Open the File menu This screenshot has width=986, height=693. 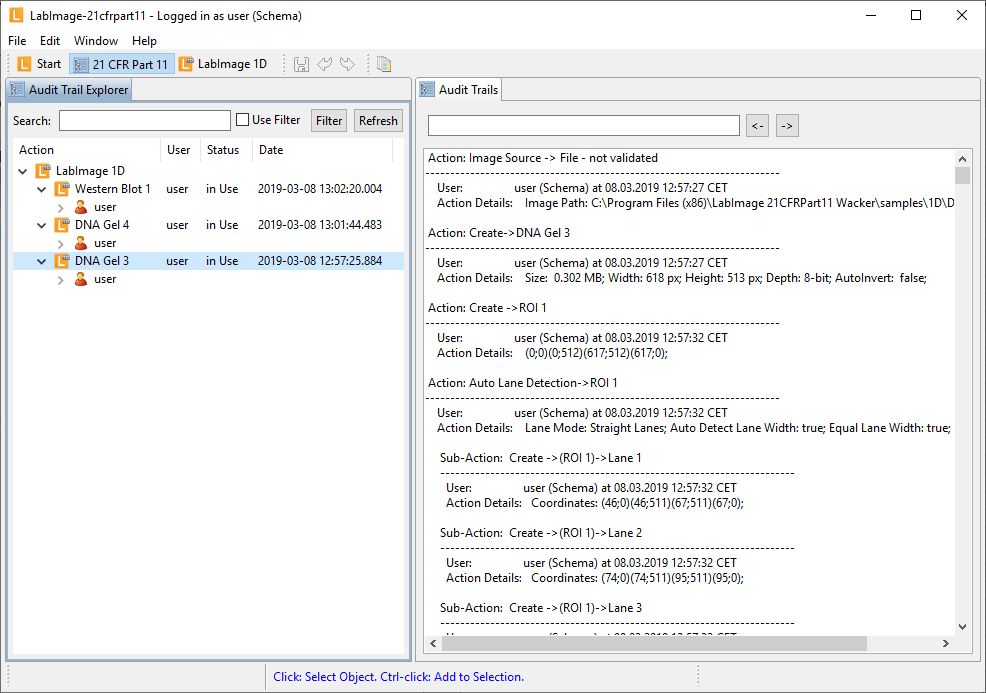point(17,41)
